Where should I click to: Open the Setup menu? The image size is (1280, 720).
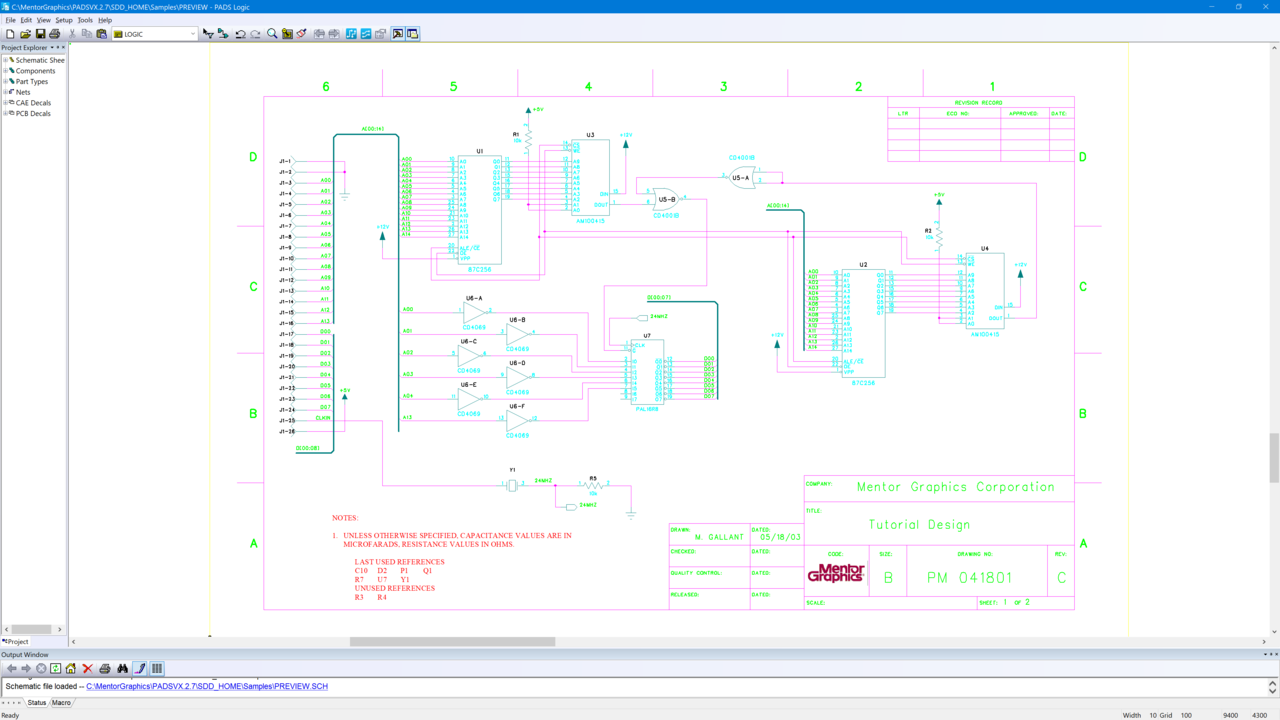(x=64, y=20)
